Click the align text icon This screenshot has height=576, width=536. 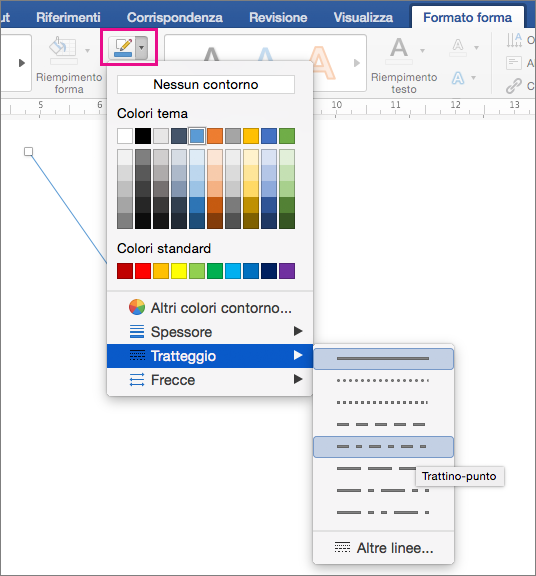point(514,63)
